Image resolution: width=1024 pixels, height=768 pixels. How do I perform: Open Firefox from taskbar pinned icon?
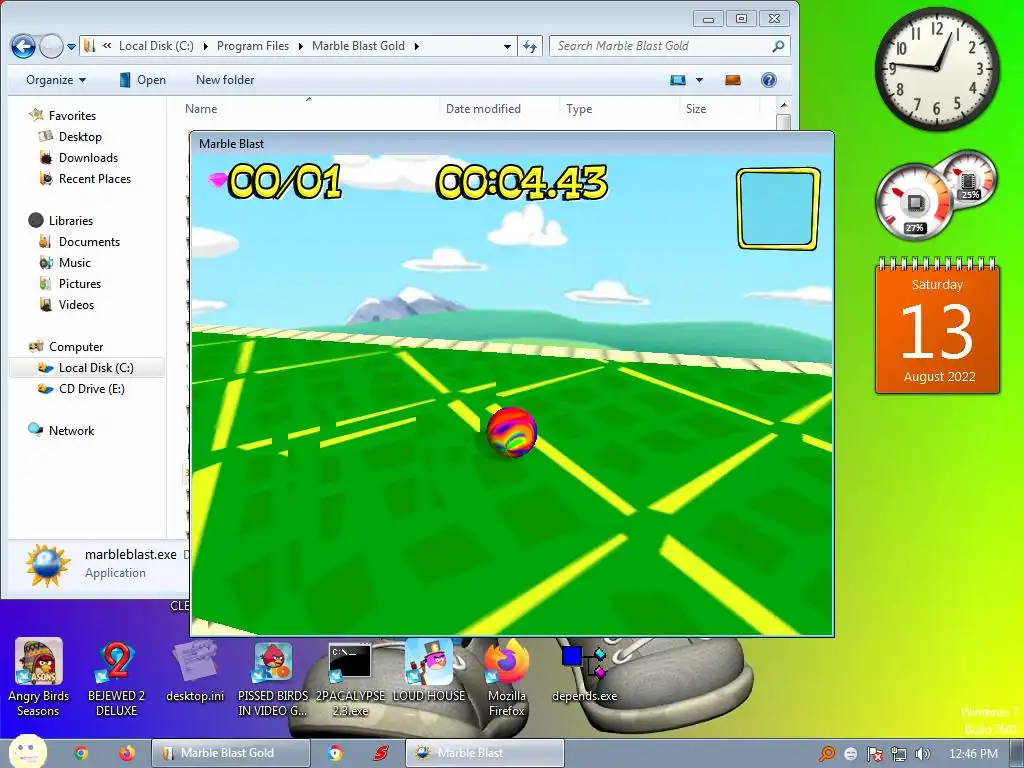click(127, 753)
